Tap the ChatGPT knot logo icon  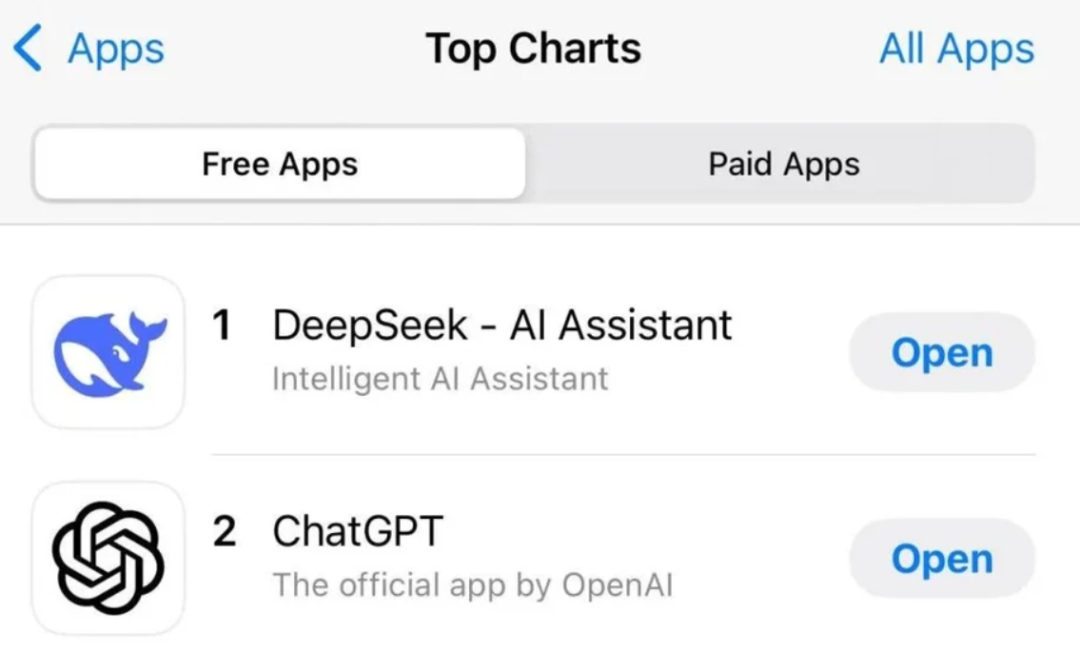(108, 558)
